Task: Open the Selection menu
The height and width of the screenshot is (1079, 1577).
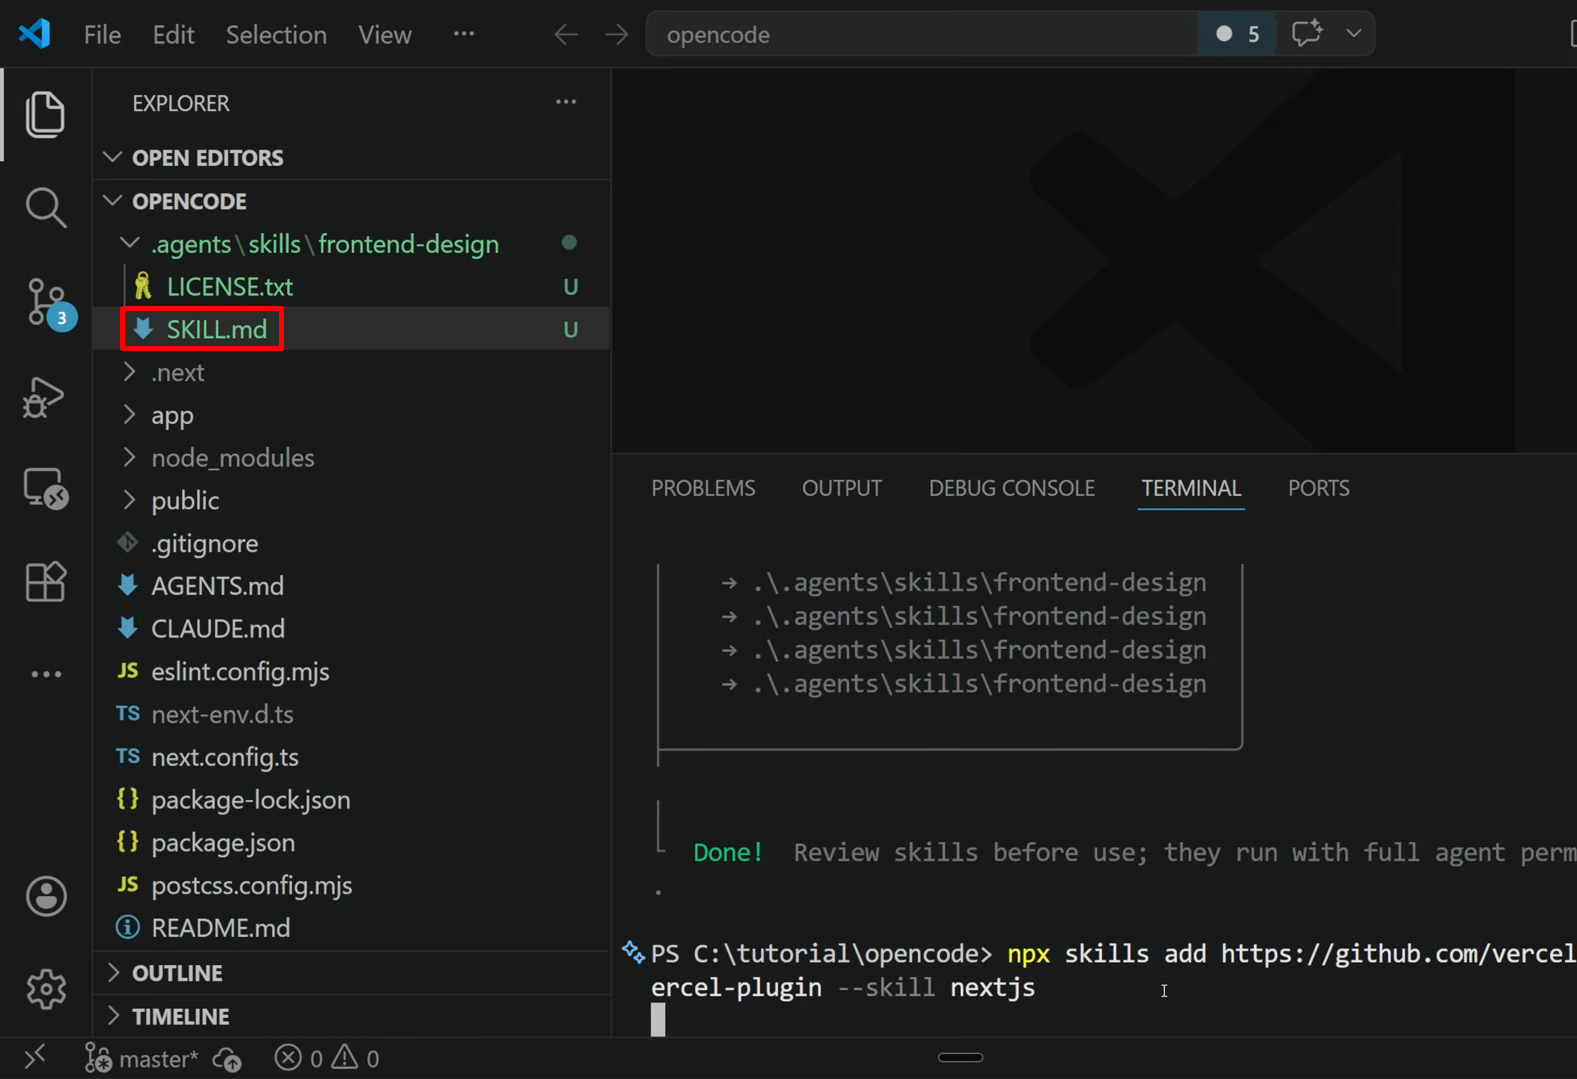Action: pyautogui.click(x=276, y=35)
